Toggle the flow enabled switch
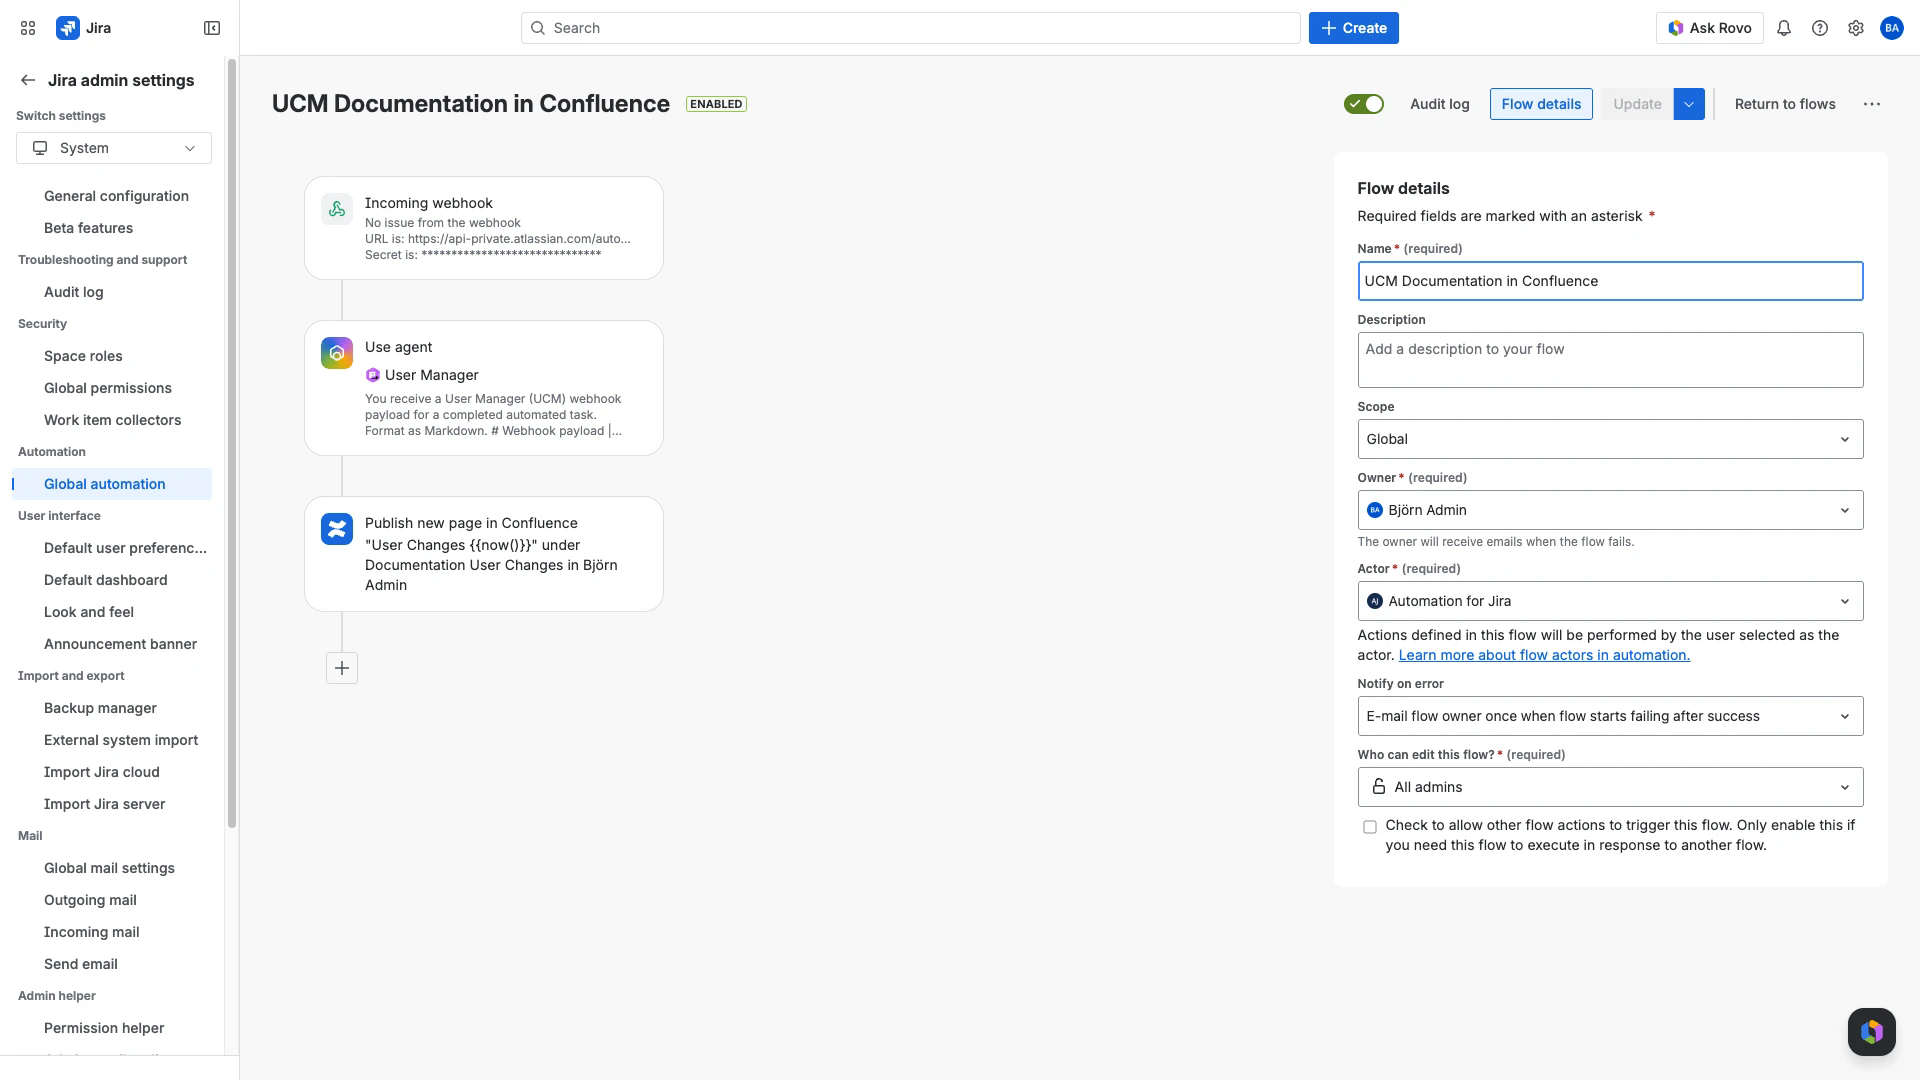Viewport: 1920px width, 1080px height. click(1364, 104)
